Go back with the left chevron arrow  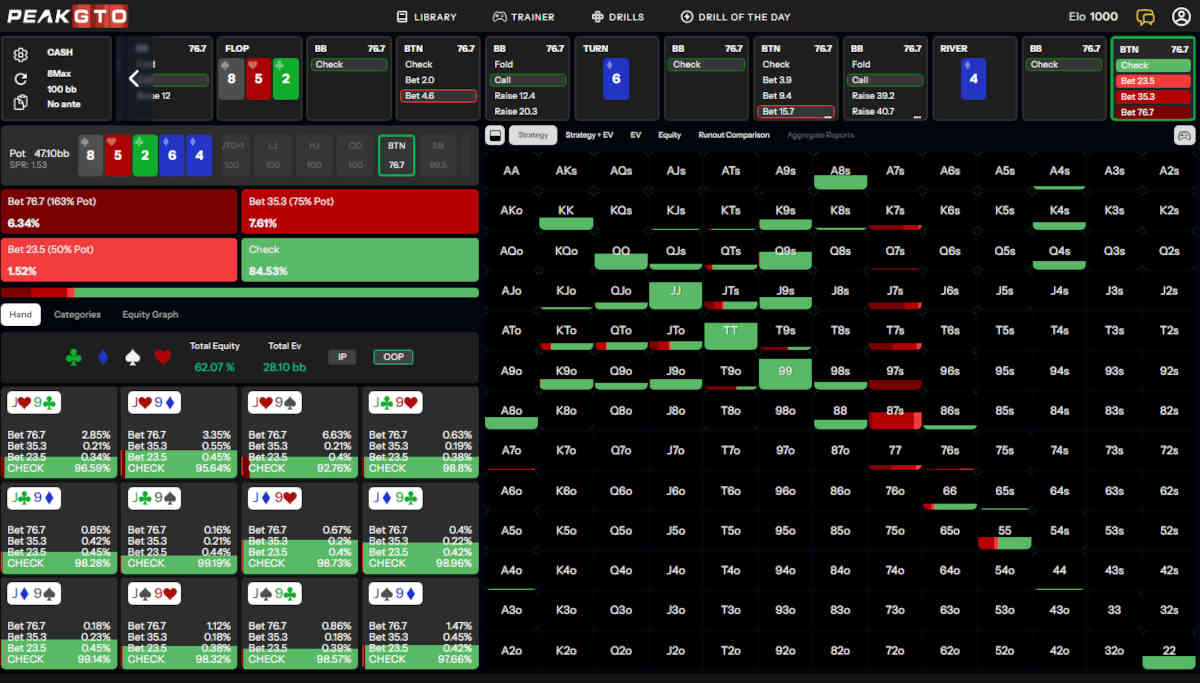point(134,79)
